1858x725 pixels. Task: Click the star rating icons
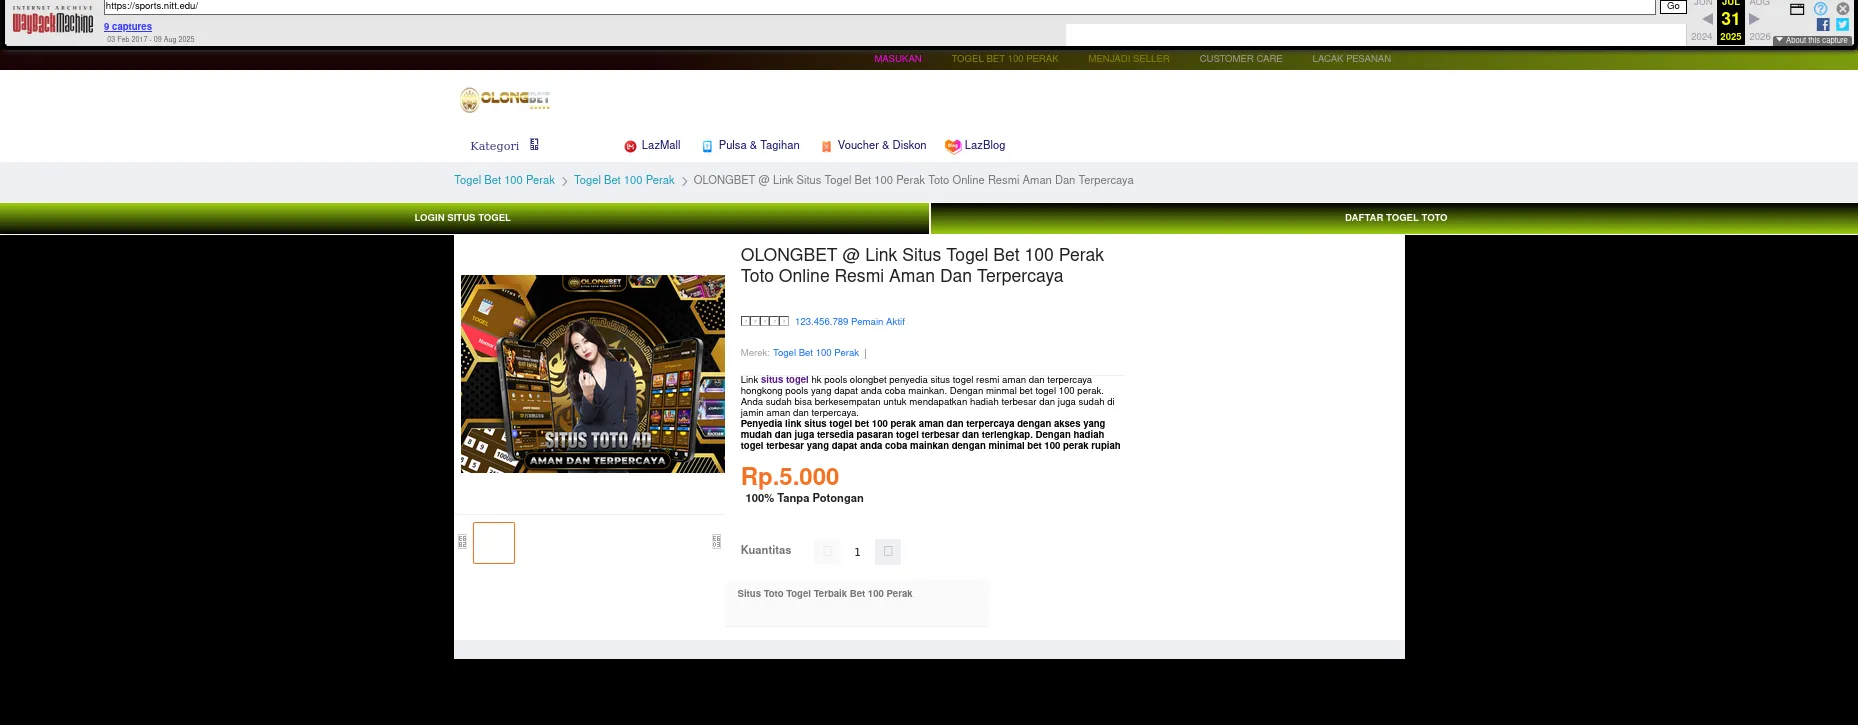tap(765, 321)
